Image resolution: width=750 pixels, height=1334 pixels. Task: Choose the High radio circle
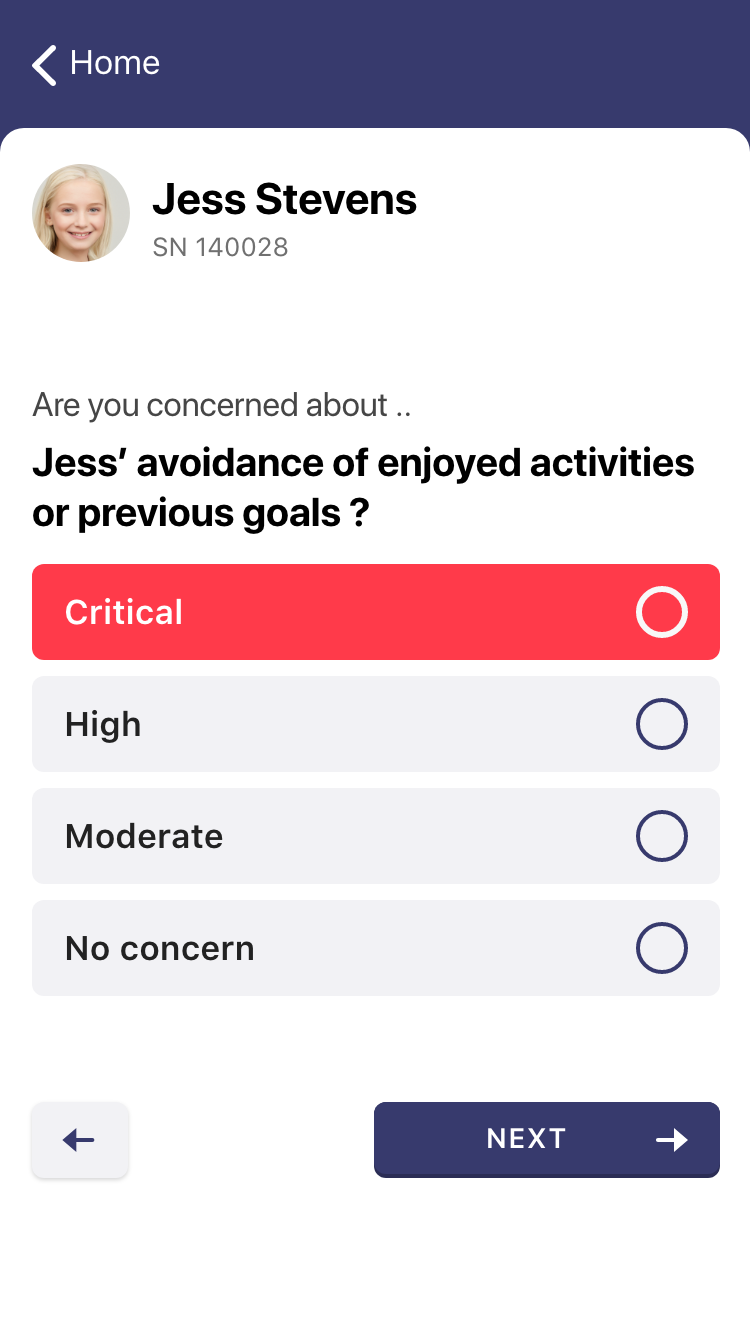click(661, 724)
